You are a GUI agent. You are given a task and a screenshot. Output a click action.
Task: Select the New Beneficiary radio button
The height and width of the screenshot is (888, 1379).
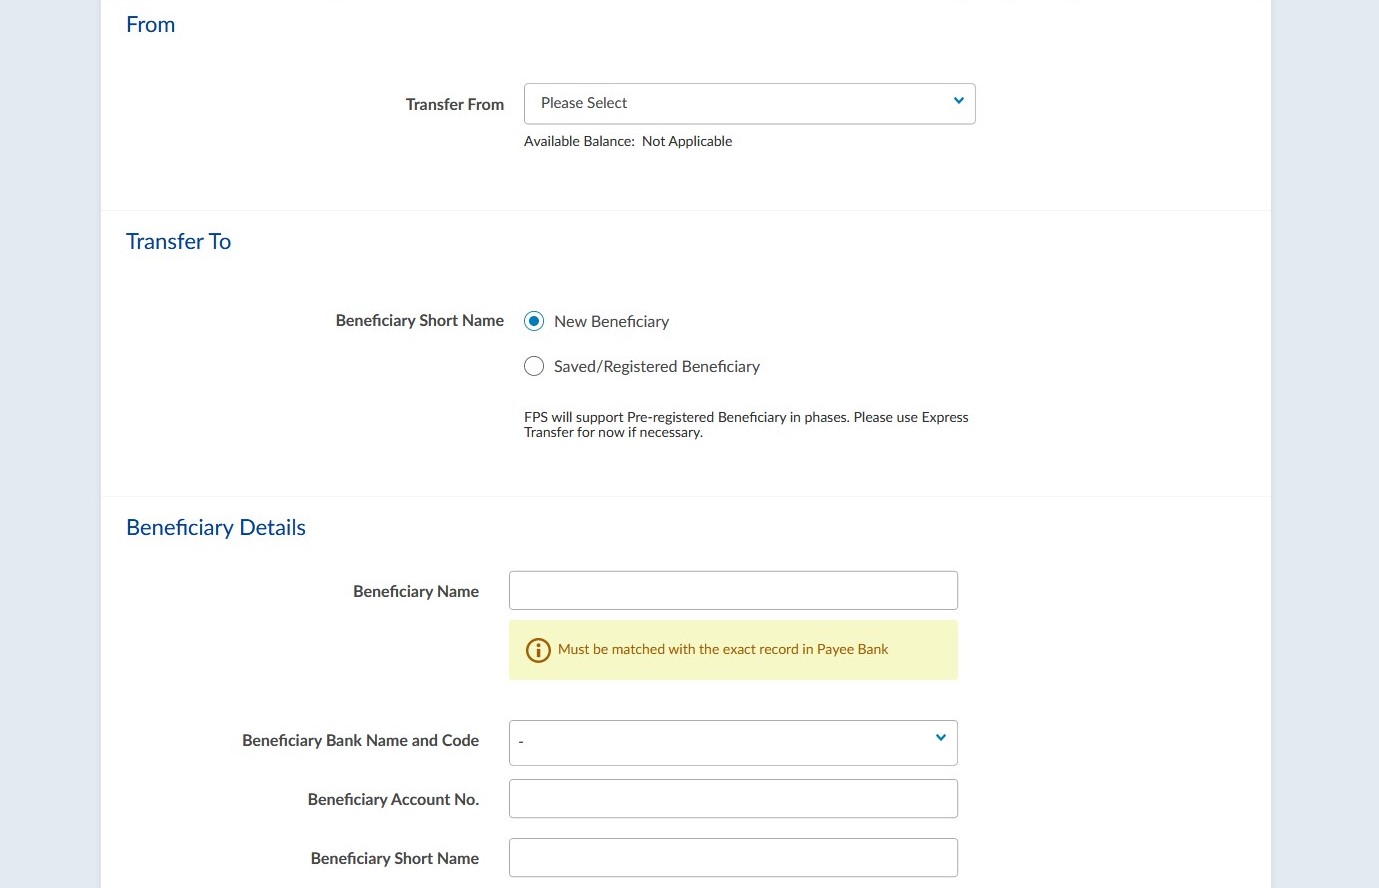pyautogui.click(x=534, y=321)
